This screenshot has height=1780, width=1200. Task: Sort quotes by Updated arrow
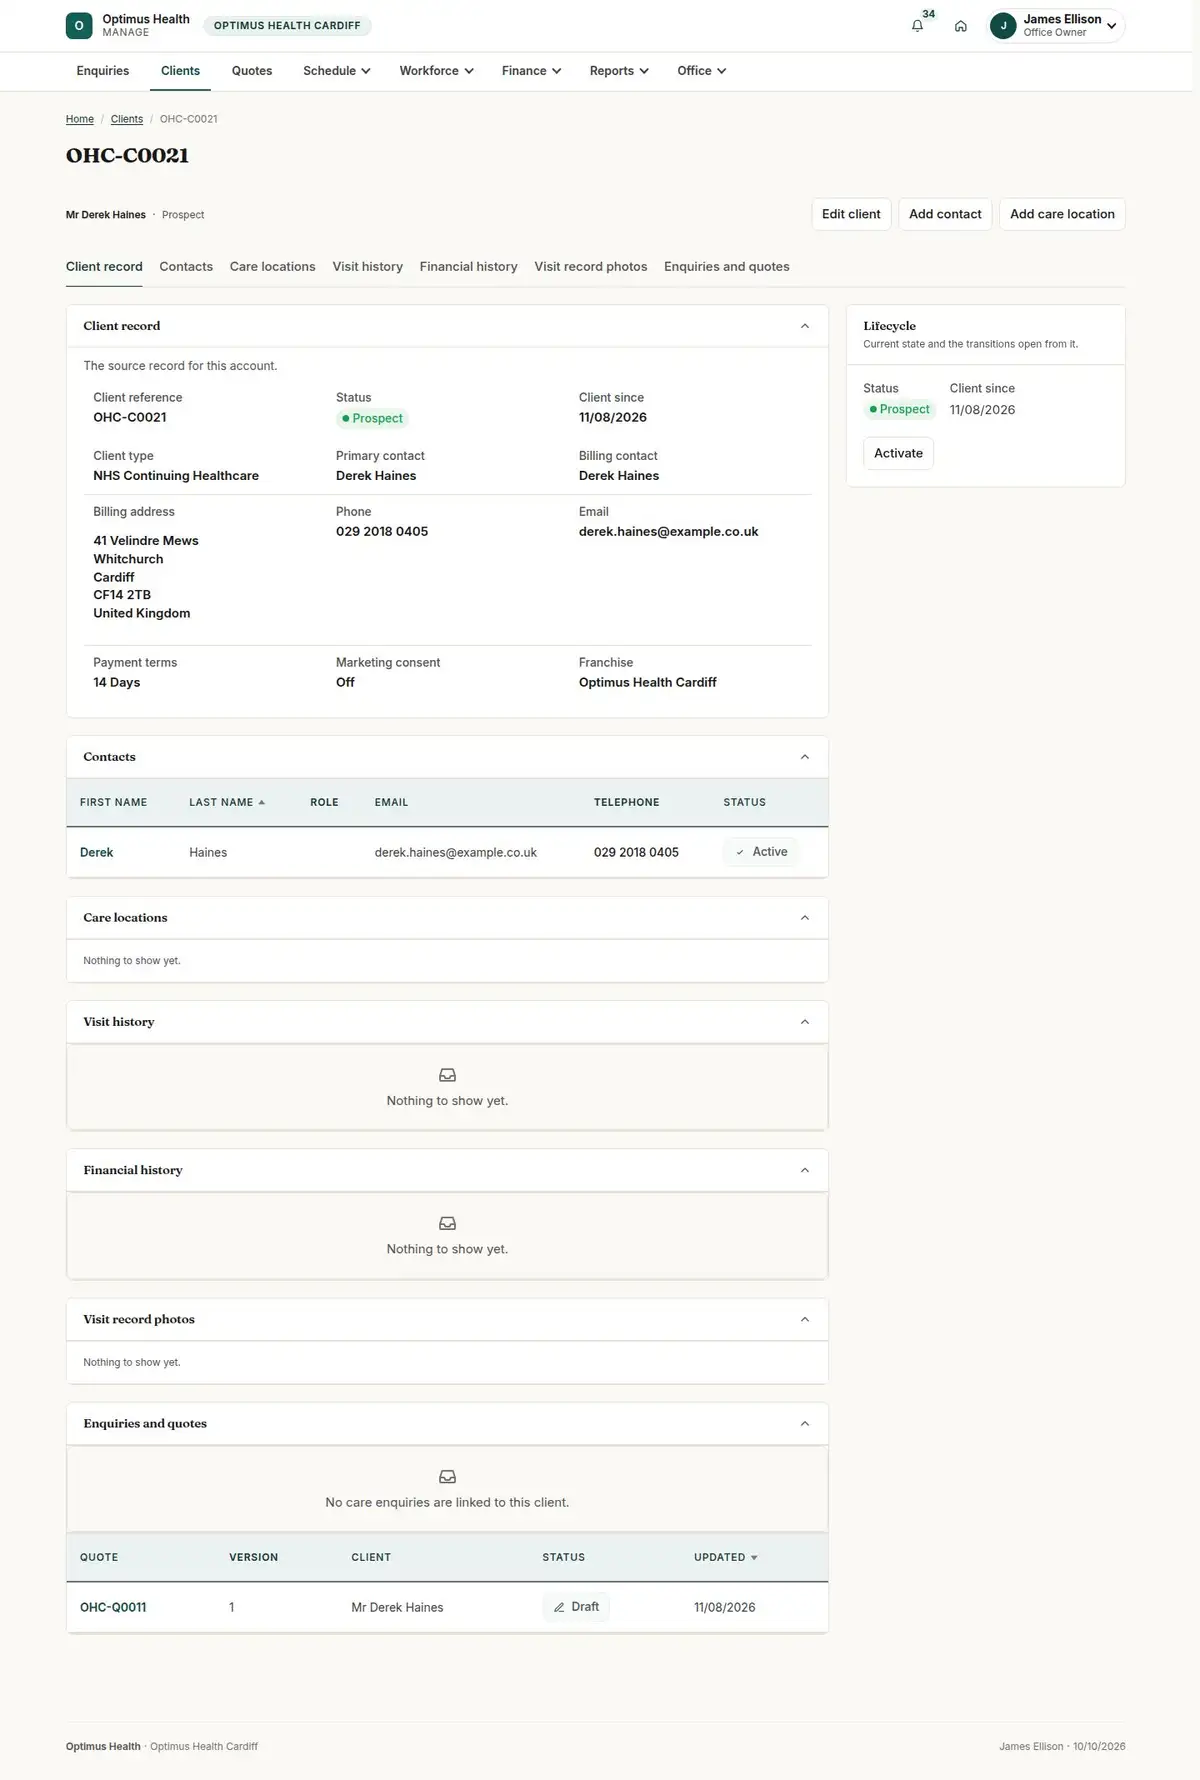point(754,1558)
